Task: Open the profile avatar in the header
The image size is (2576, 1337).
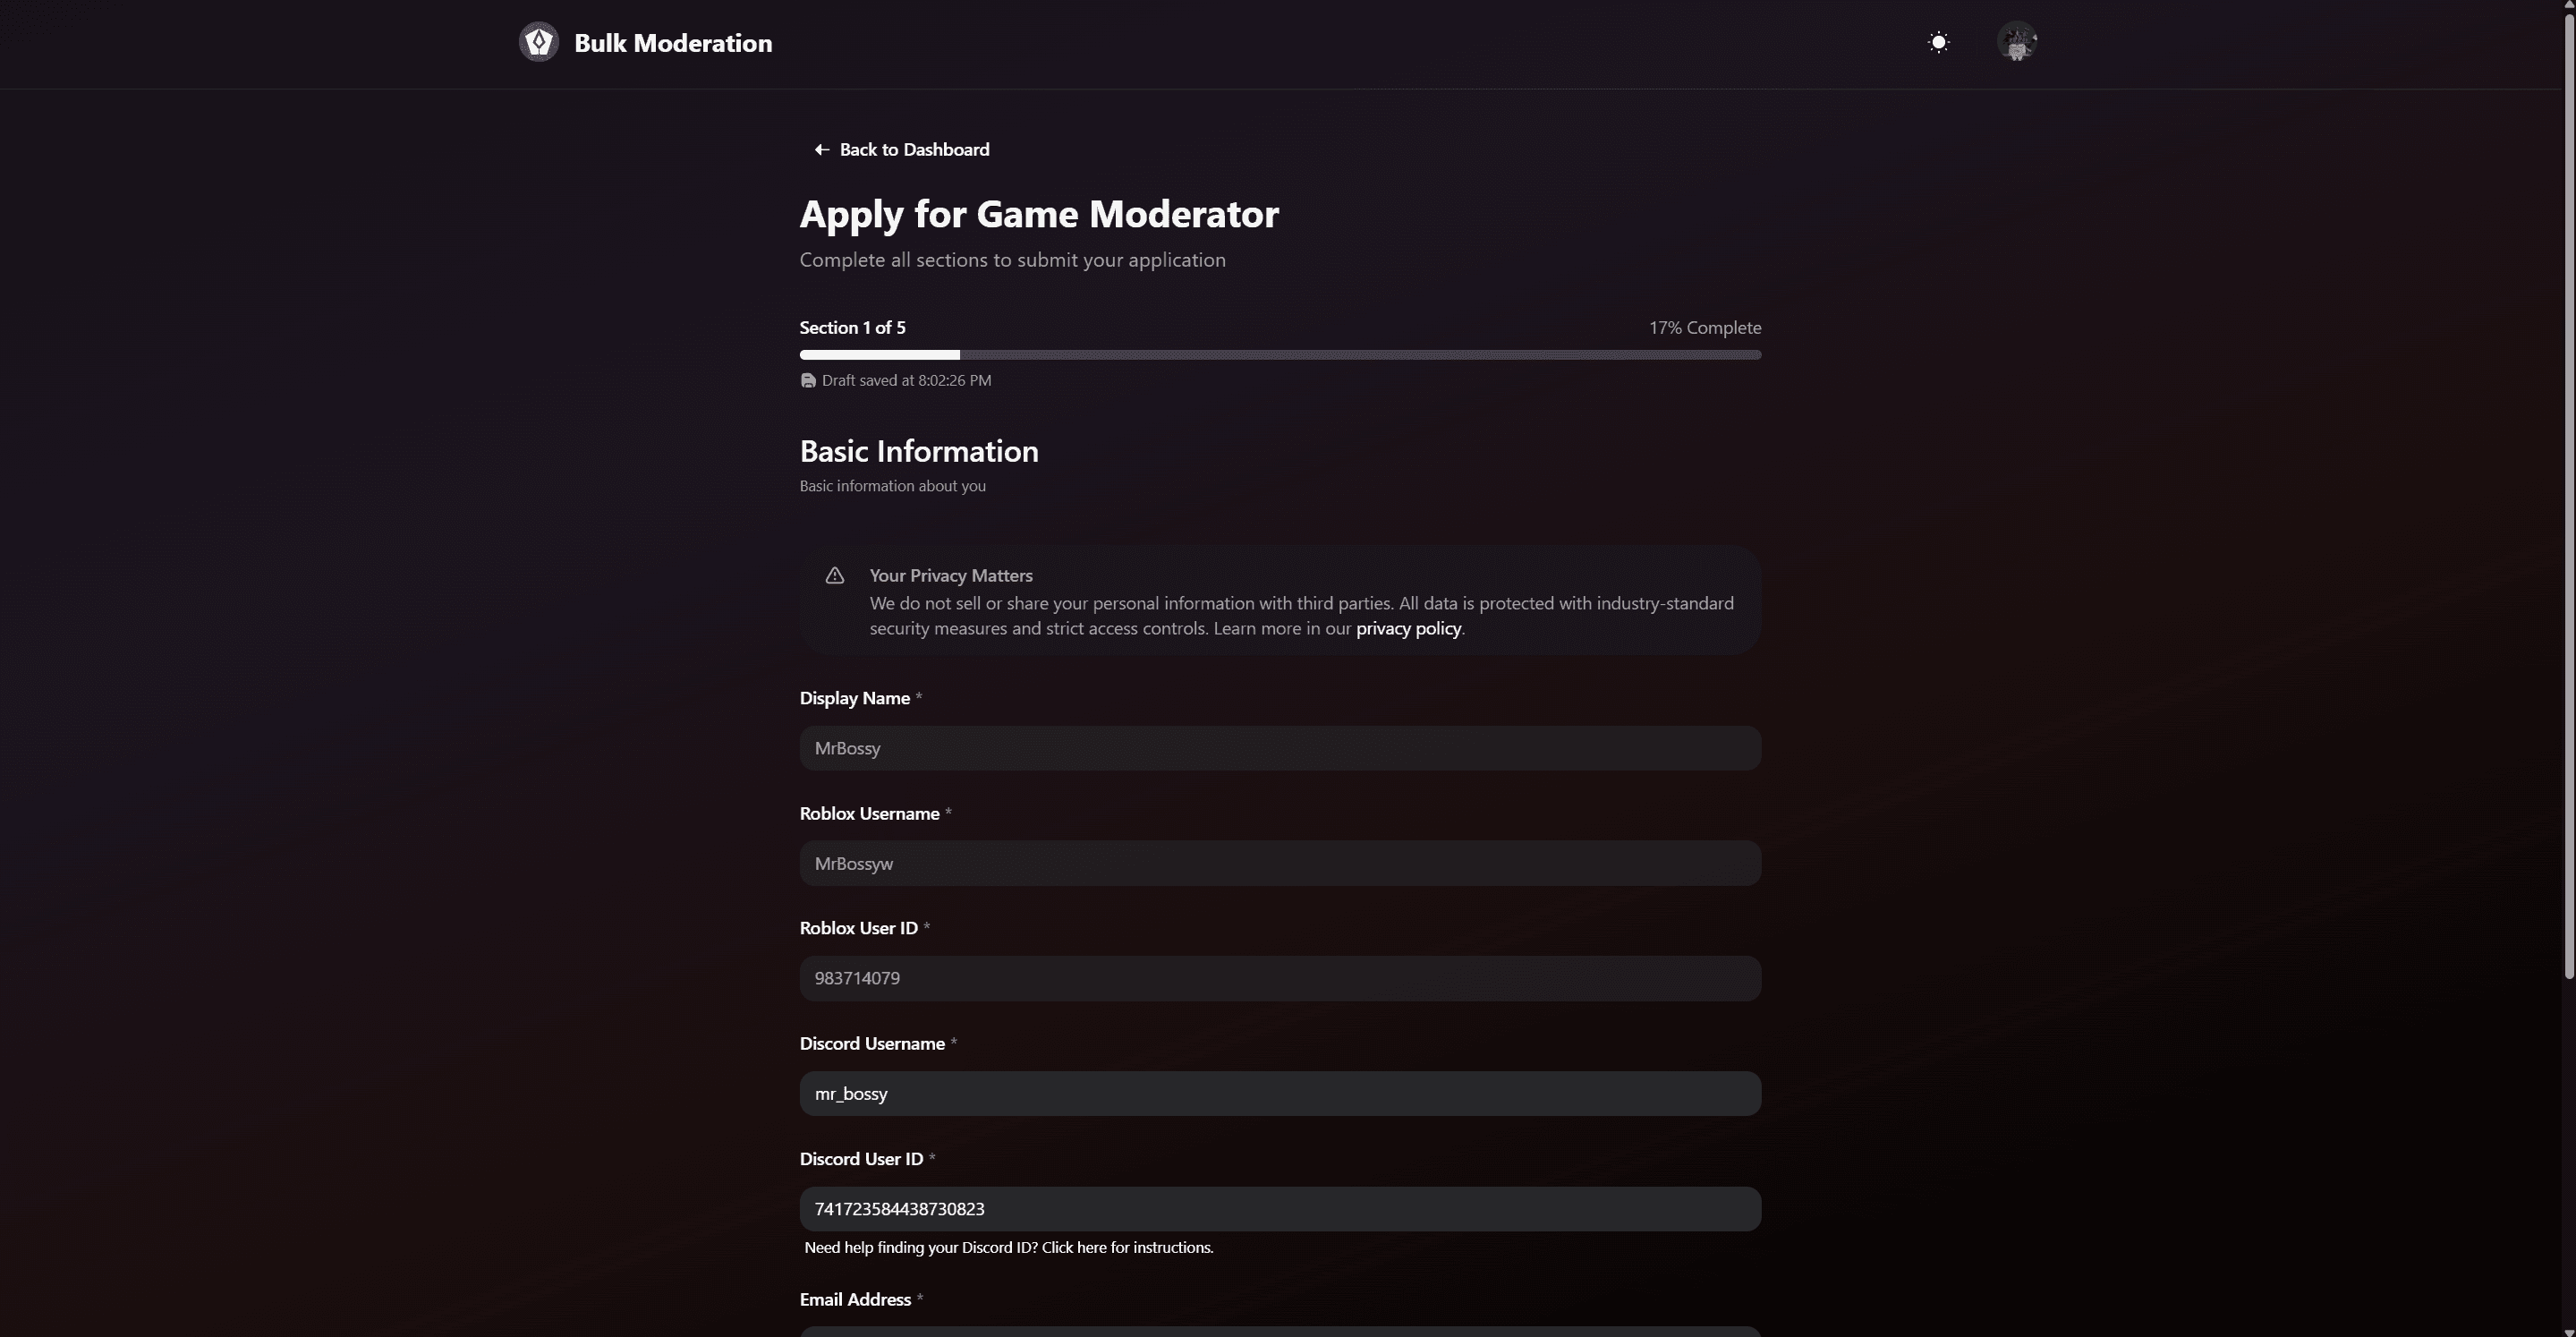Action: (x=2018, y=42)
